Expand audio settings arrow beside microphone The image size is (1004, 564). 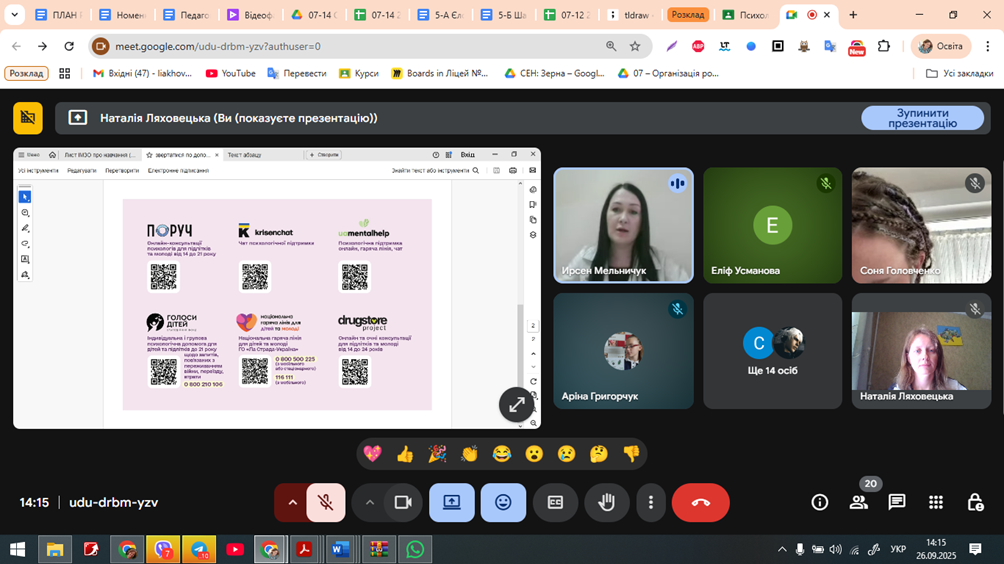point(292,503)
